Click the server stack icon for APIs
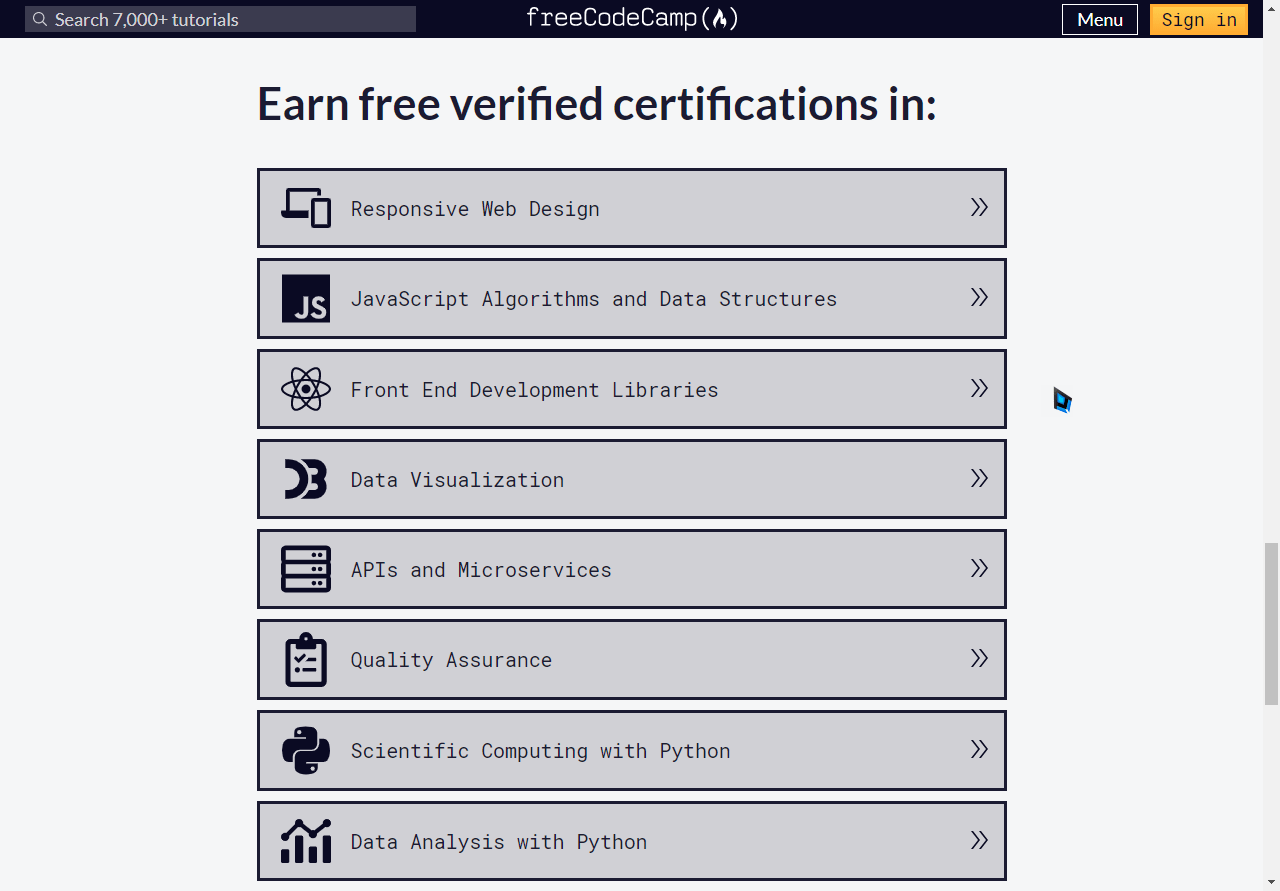This screenshot has width=1280, height=891. point(306,569)
